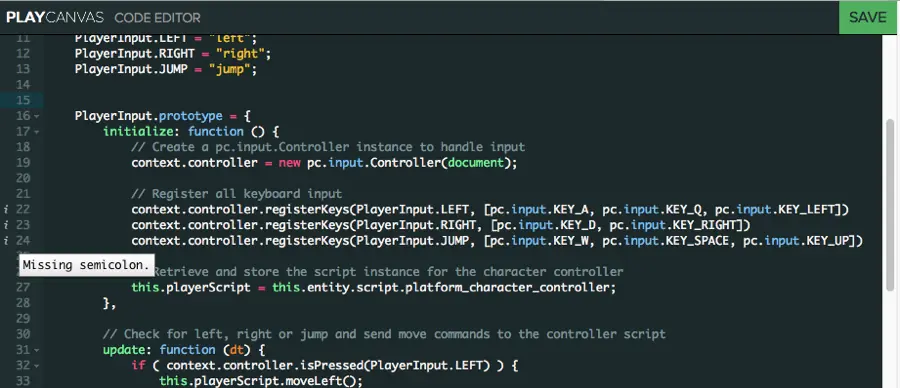Click the 'Missing semicolon.' tooltip
This screenshot has height=388, width=900.
pos(87,265)
